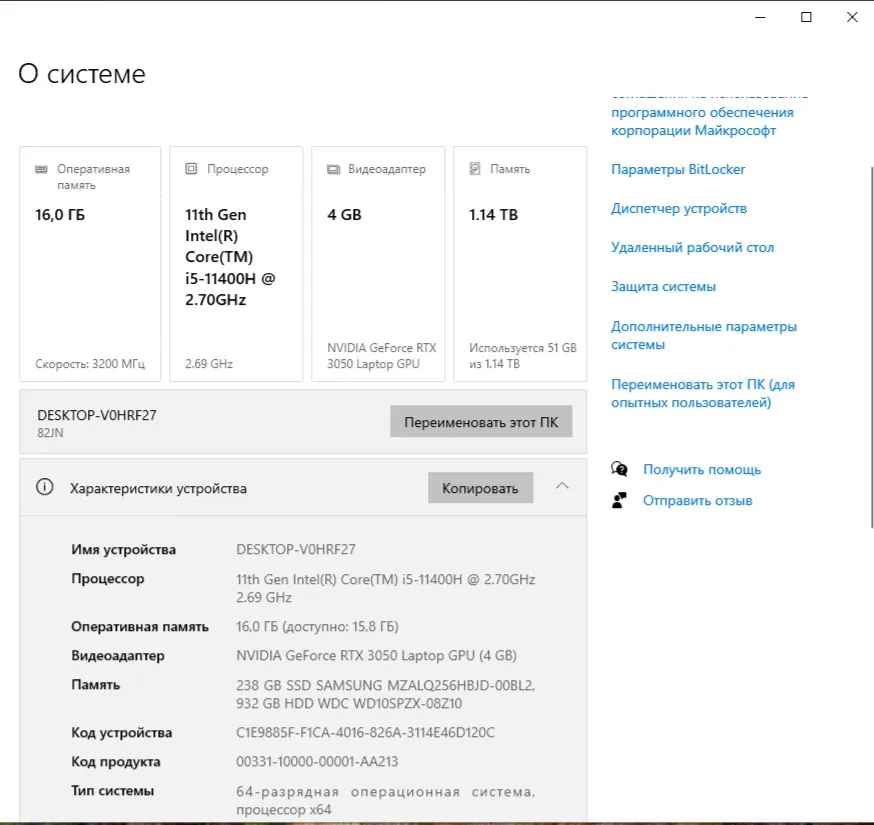Click the Используется 51 GB из 1.14 TB text
Screen dimensions: 874x825
pos(523,356)
